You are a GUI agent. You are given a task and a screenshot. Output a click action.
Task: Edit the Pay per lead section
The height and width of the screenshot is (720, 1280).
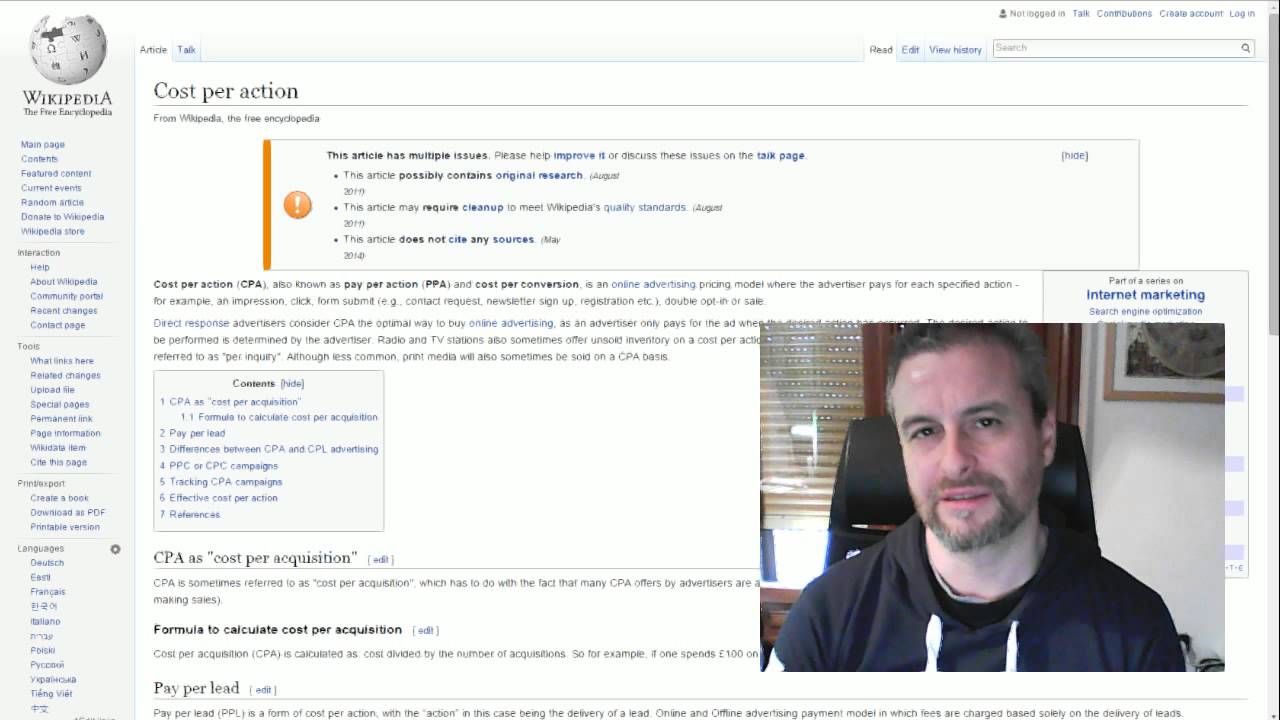(263, 690)
